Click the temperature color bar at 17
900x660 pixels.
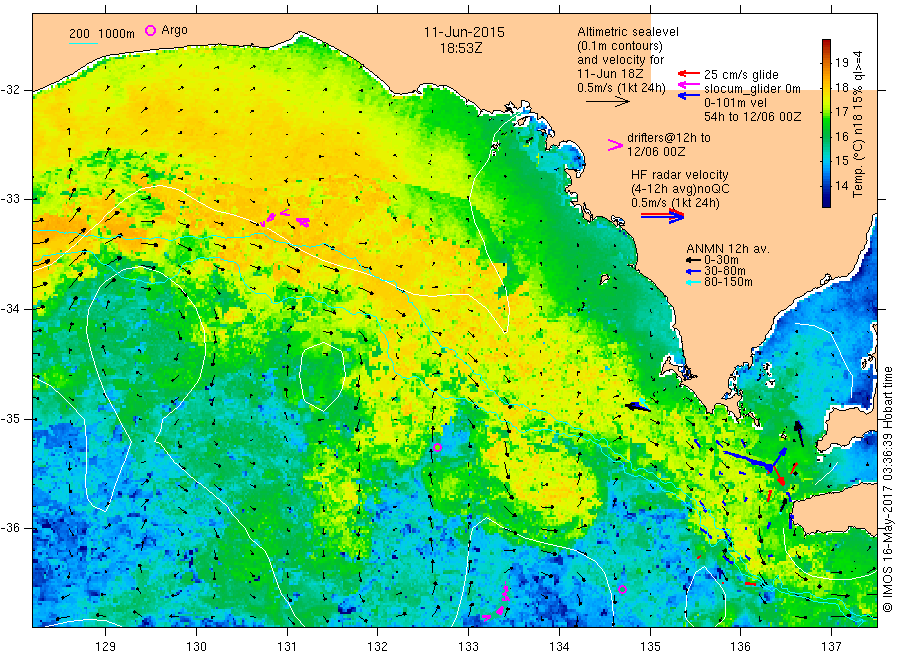[826, 112]
